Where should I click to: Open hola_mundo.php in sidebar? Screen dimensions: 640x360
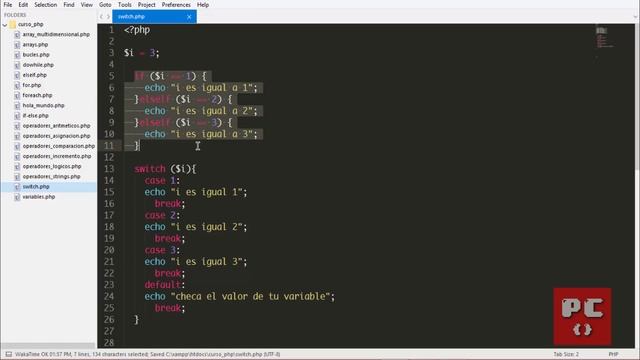click(43, 106)
